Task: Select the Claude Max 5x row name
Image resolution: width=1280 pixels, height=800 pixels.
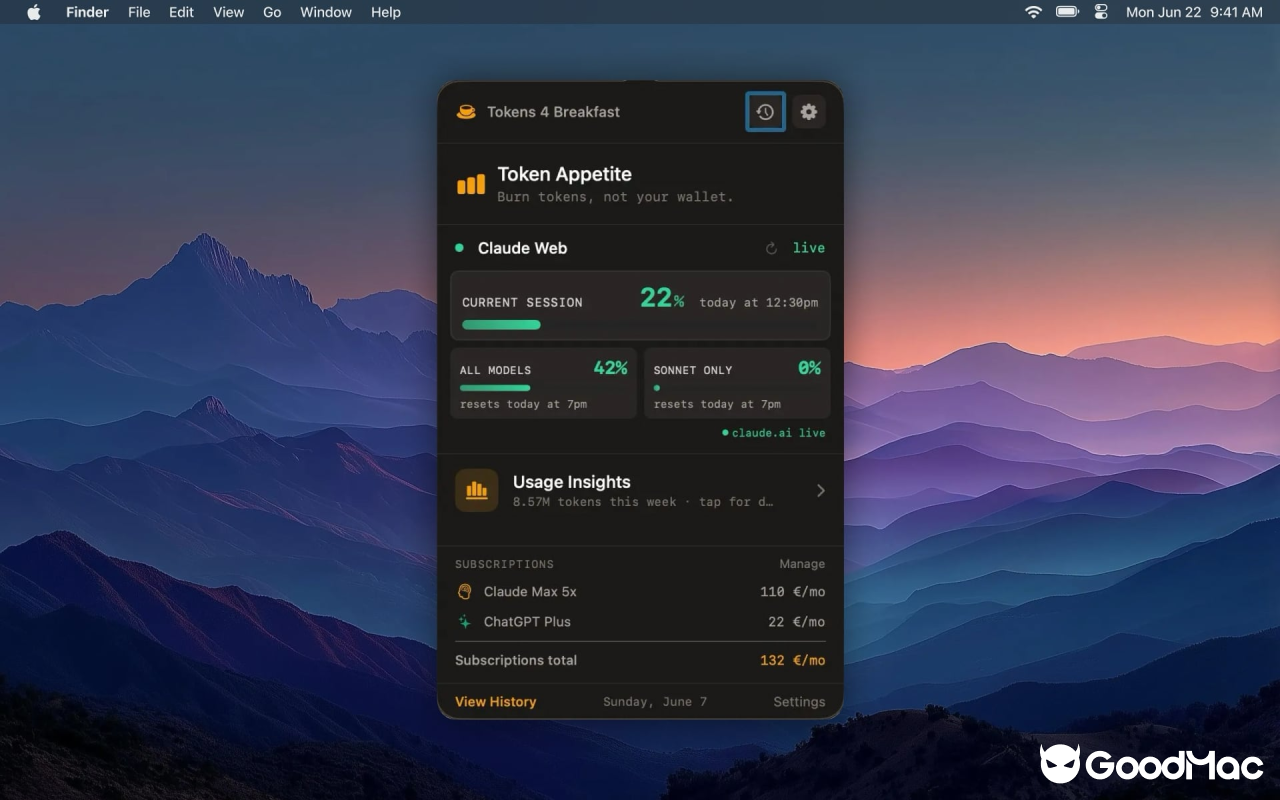Action: [x=530, y=592]
